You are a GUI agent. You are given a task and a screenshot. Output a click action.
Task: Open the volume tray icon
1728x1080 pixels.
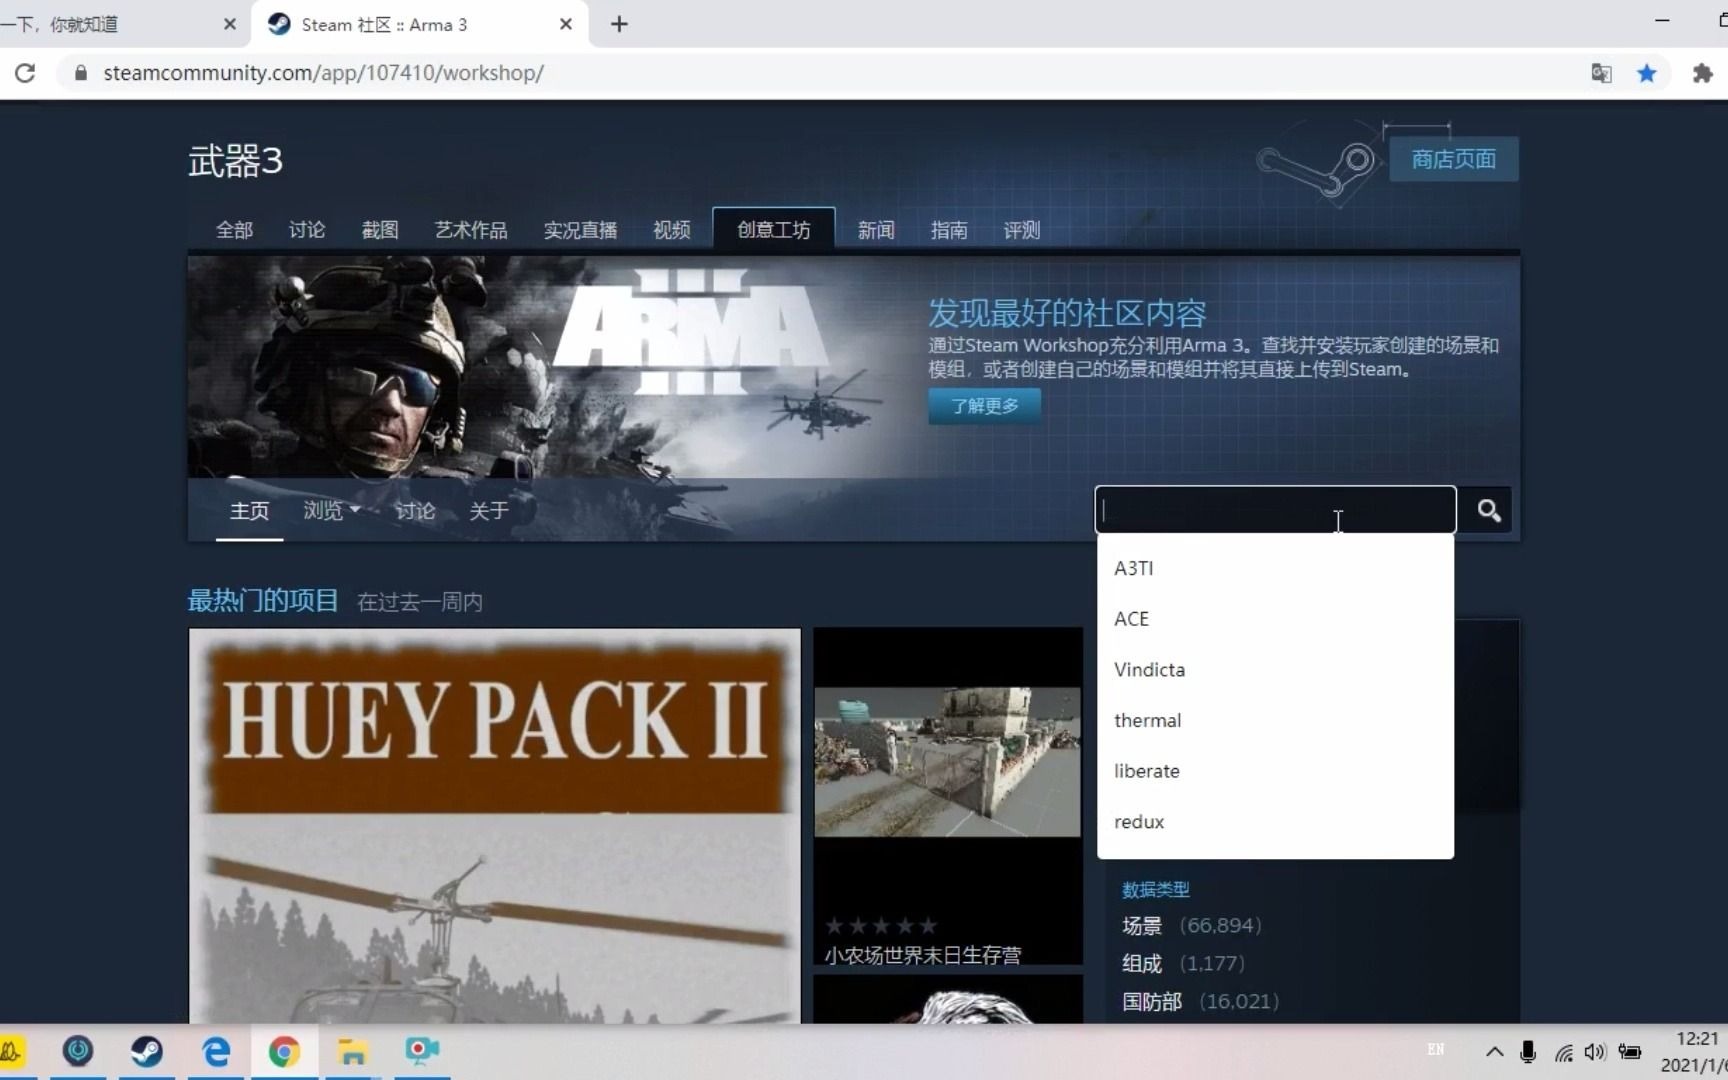point(1595,1051)
